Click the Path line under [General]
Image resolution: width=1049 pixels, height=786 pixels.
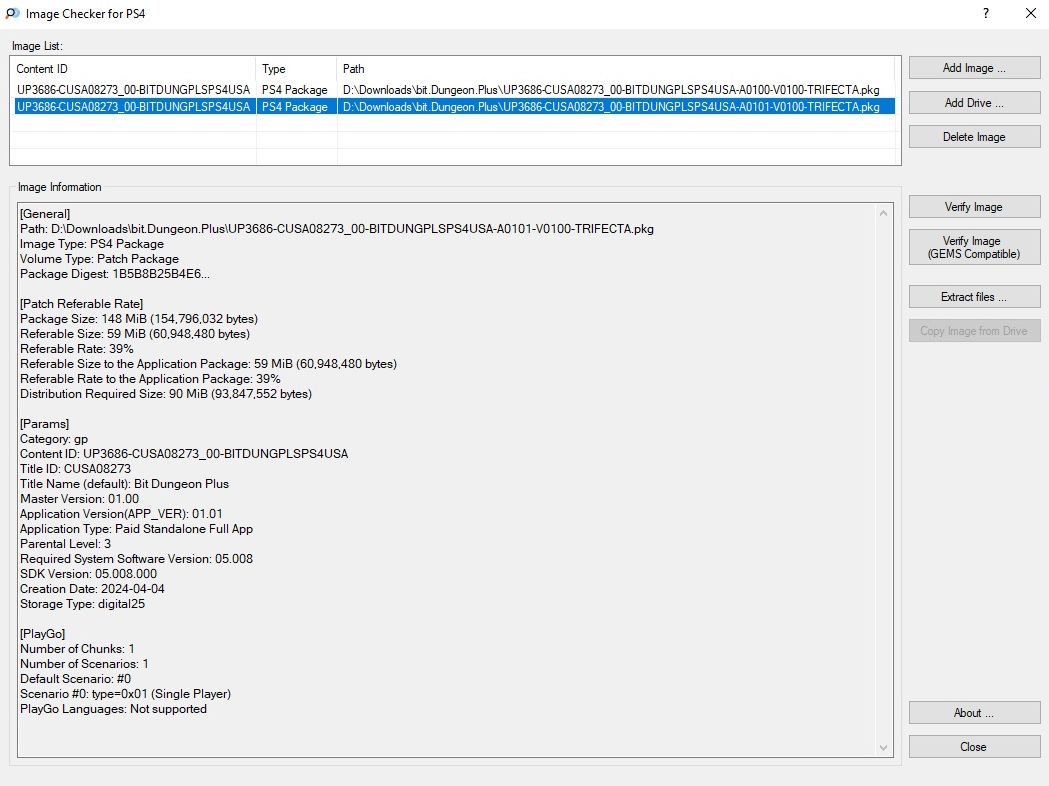pos(337,229)
